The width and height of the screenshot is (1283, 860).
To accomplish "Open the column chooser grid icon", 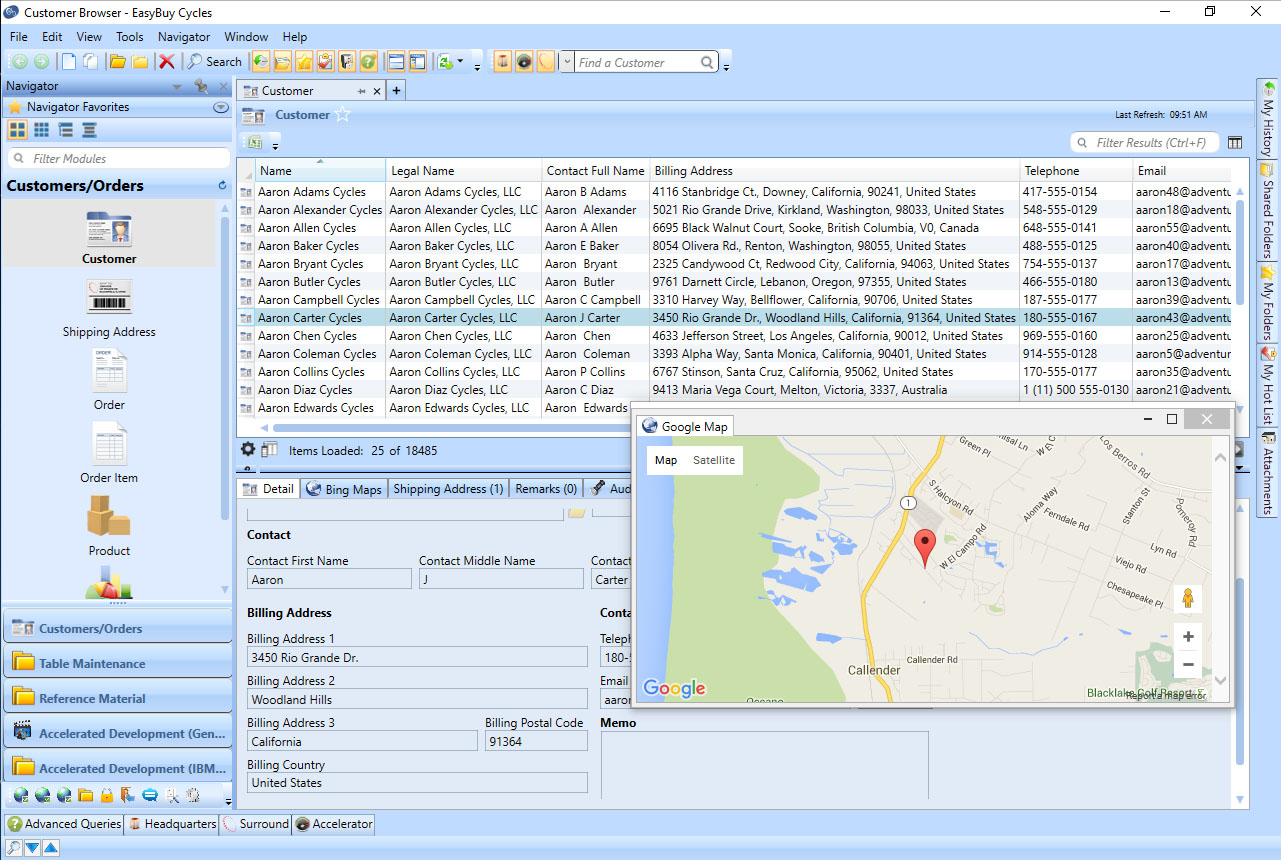I will click(x=1235, y=142).
